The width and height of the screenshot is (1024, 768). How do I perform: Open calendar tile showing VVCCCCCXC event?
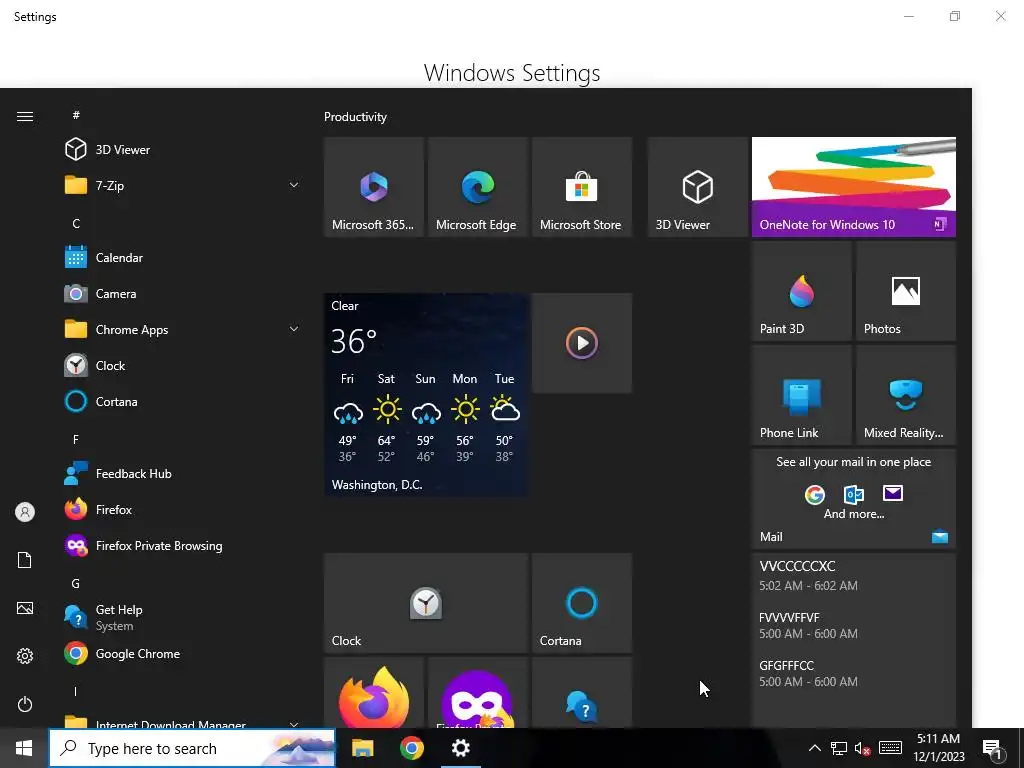(854, 640)
